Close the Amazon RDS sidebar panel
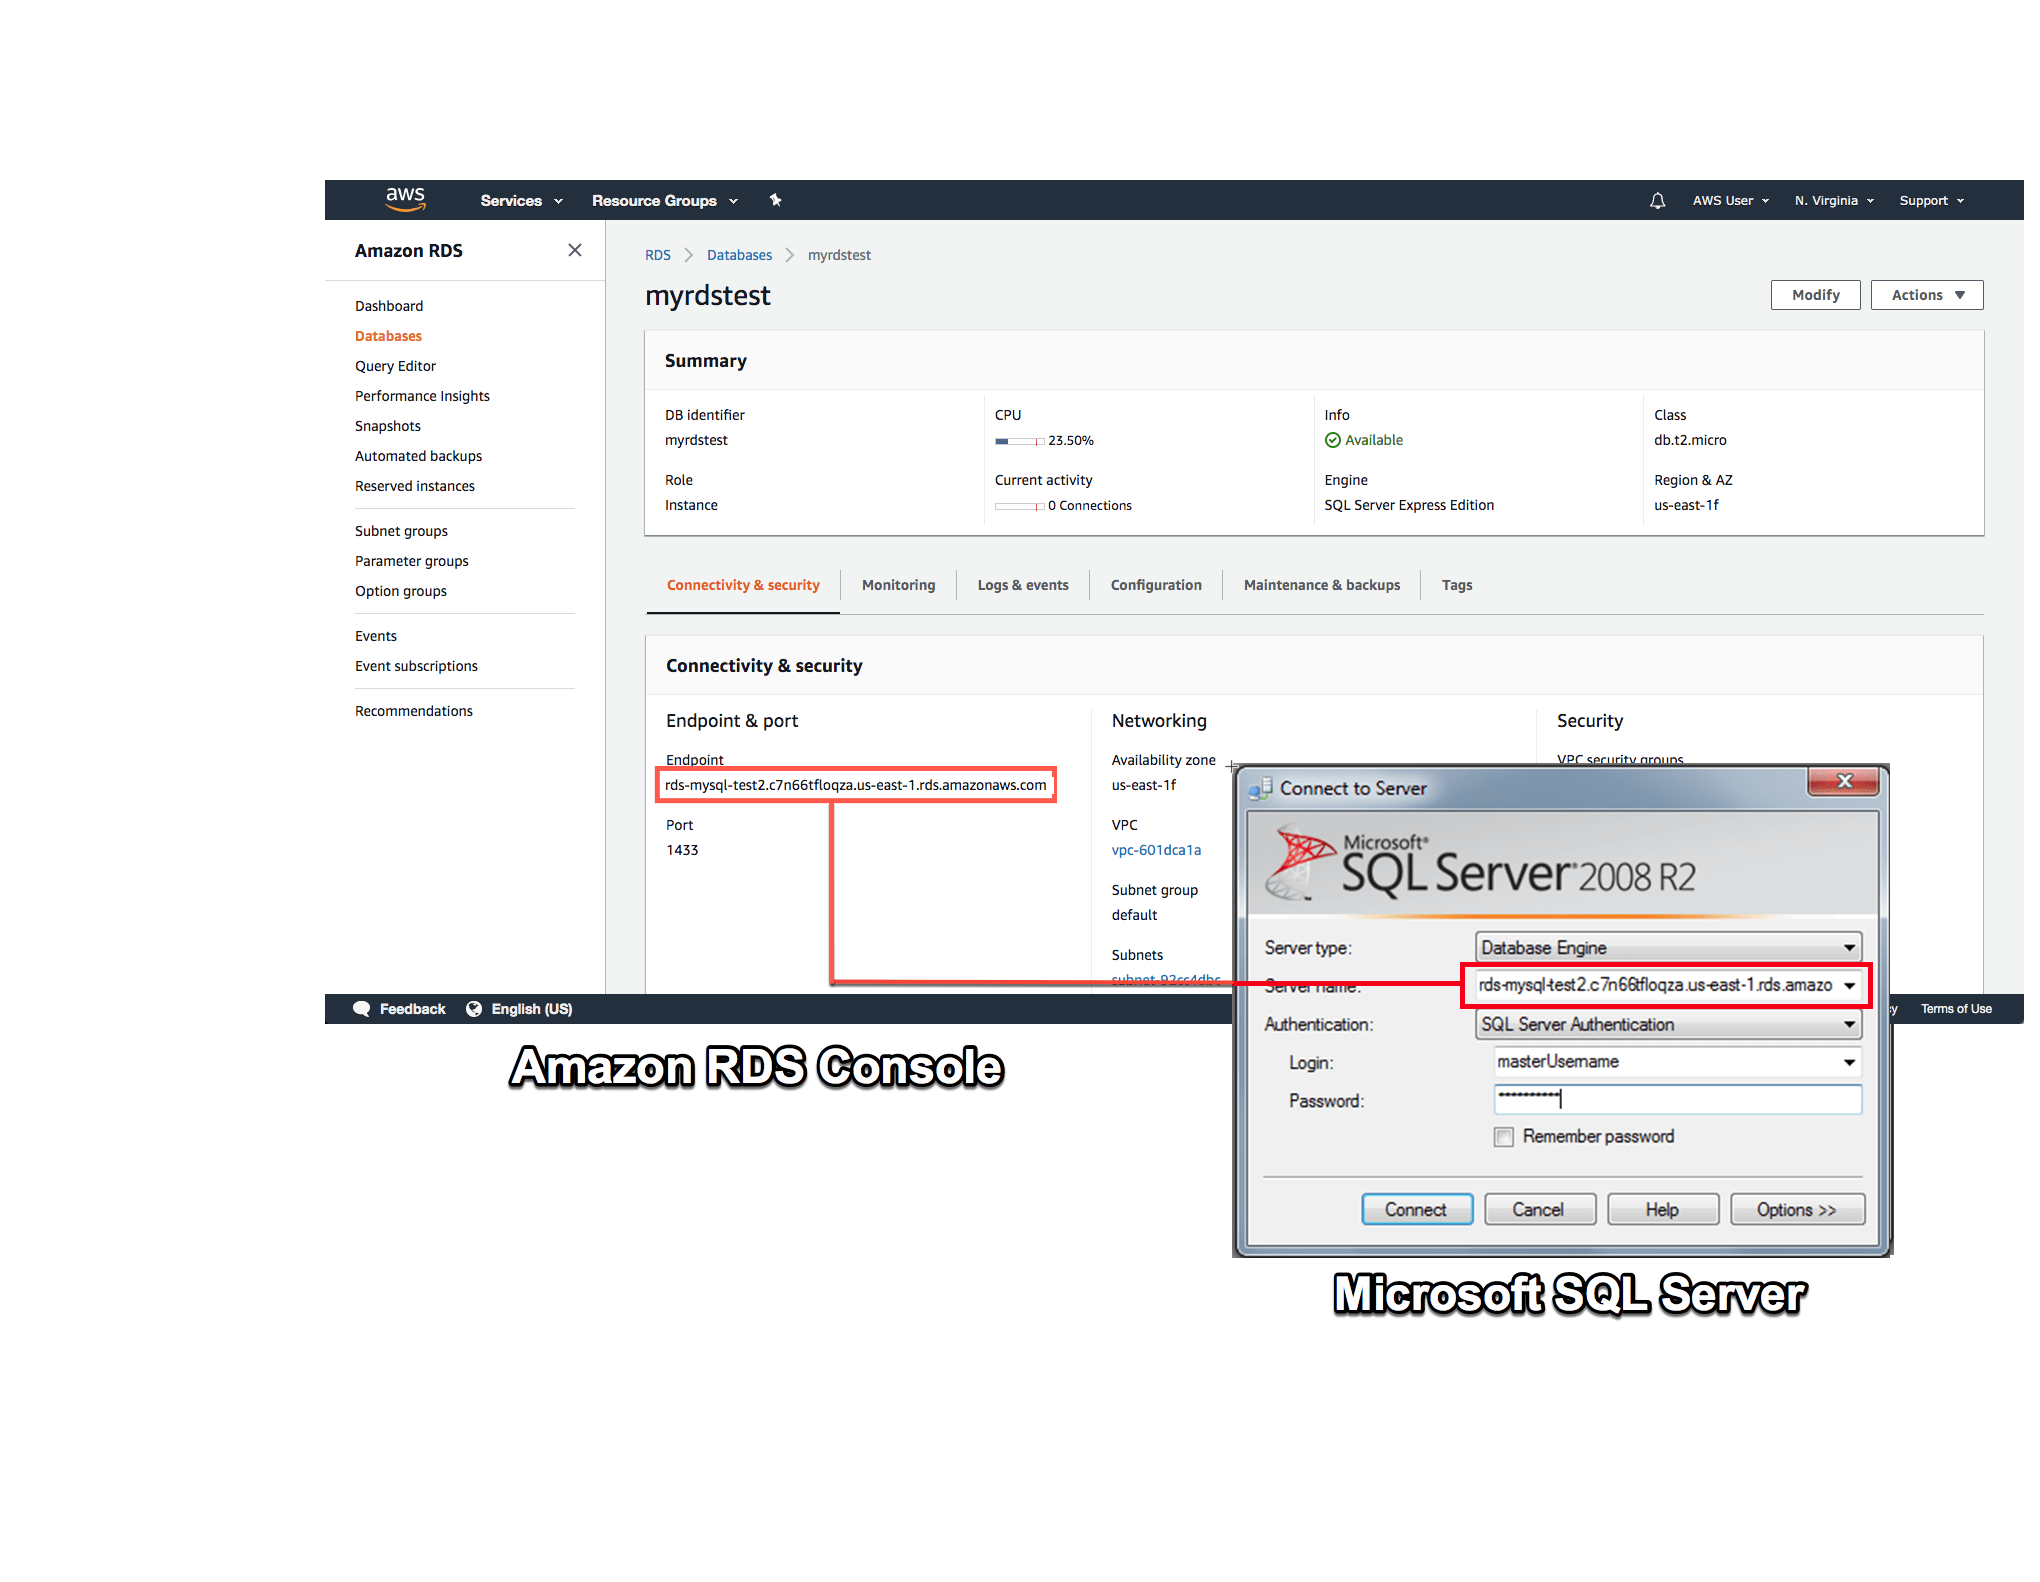The height and width of the screenshot is (1582, 2040). pos(575,250)
